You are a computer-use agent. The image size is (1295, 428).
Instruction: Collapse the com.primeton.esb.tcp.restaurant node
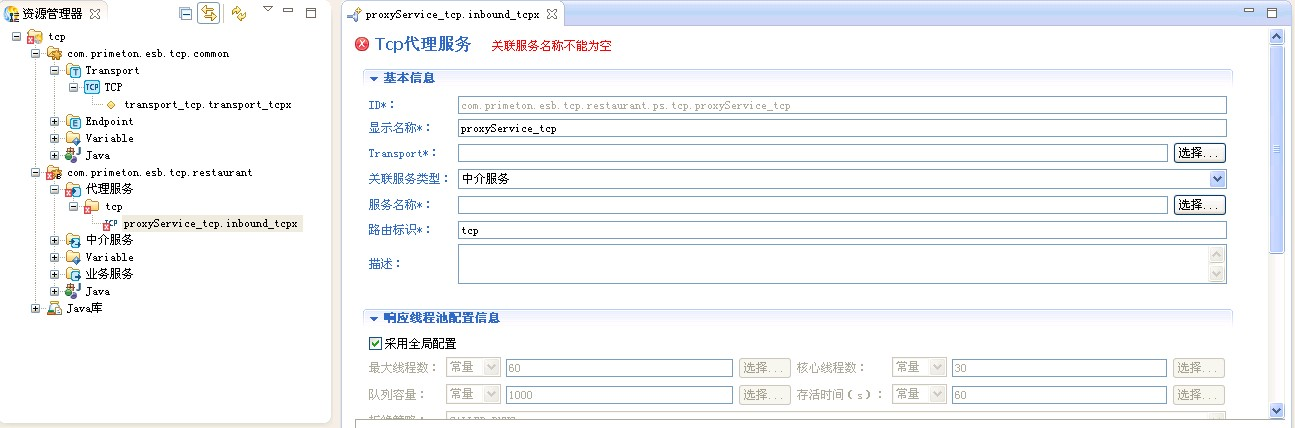coord(37,173)
